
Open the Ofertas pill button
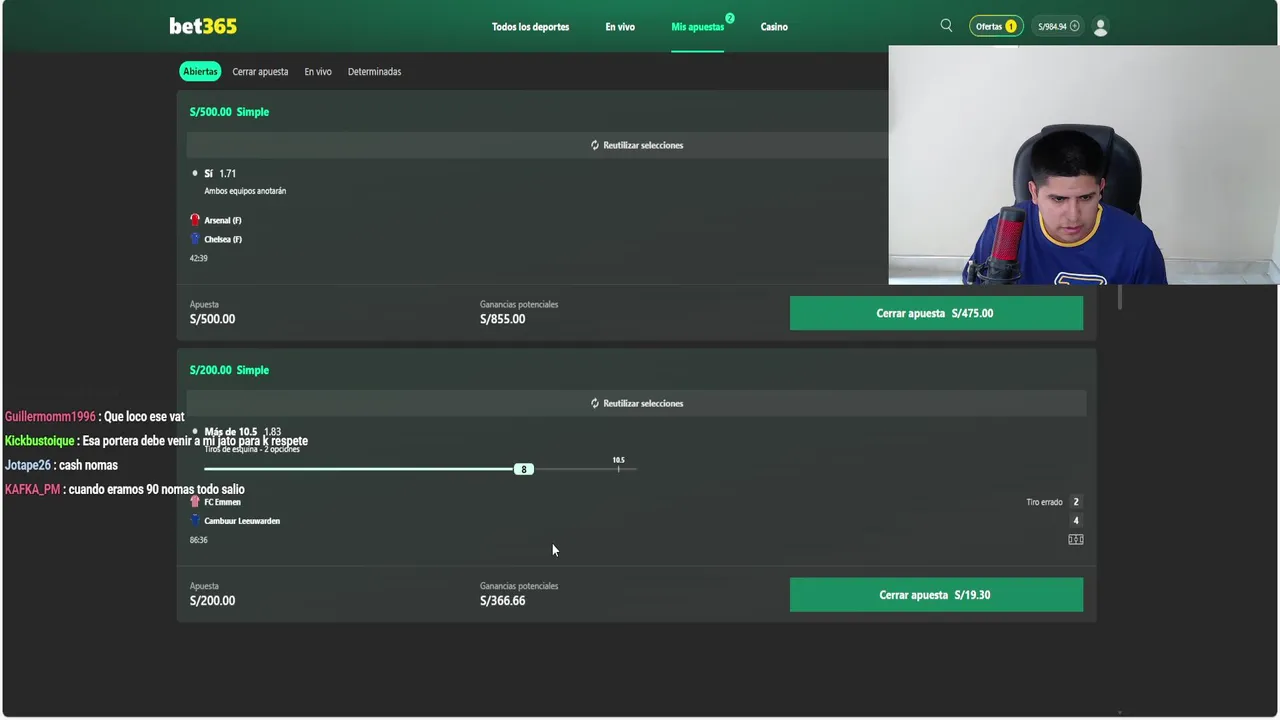pos(996,27)
